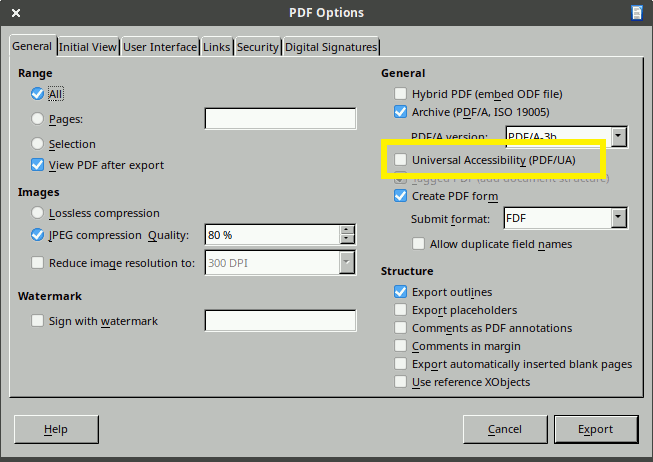The height and width of the screenshot is (462, 653).
Task: Check Export automatically inserted blank pages
Action: pyautogui.click(x=401, y=364)
